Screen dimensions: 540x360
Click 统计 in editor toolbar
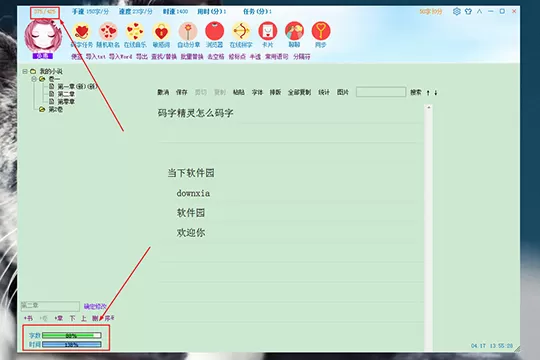tap(324, 92)
